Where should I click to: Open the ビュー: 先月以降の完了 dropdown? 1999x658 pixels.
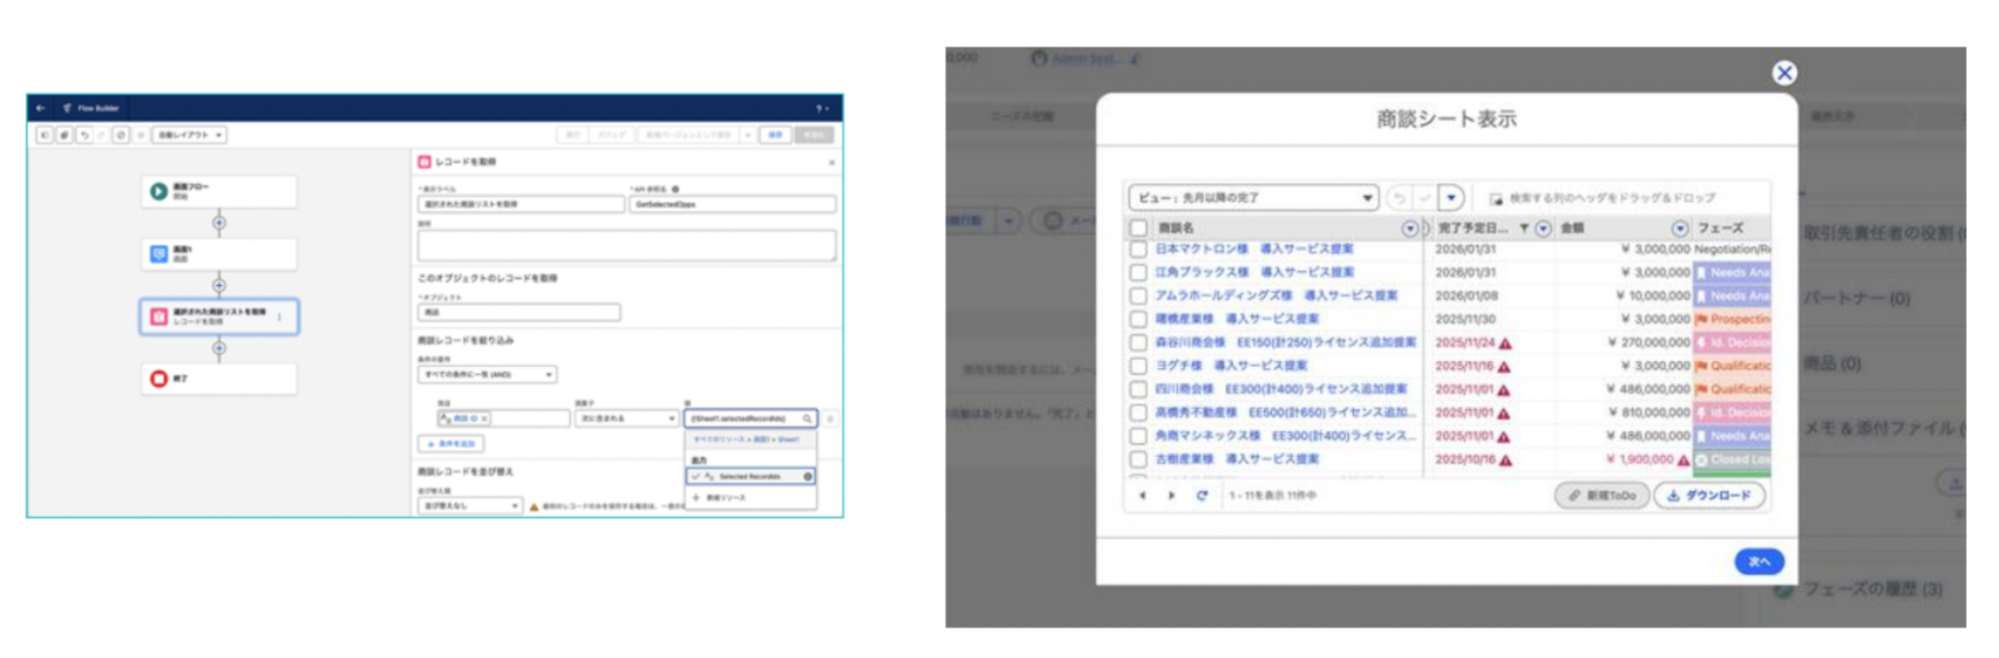point(1253,198)
